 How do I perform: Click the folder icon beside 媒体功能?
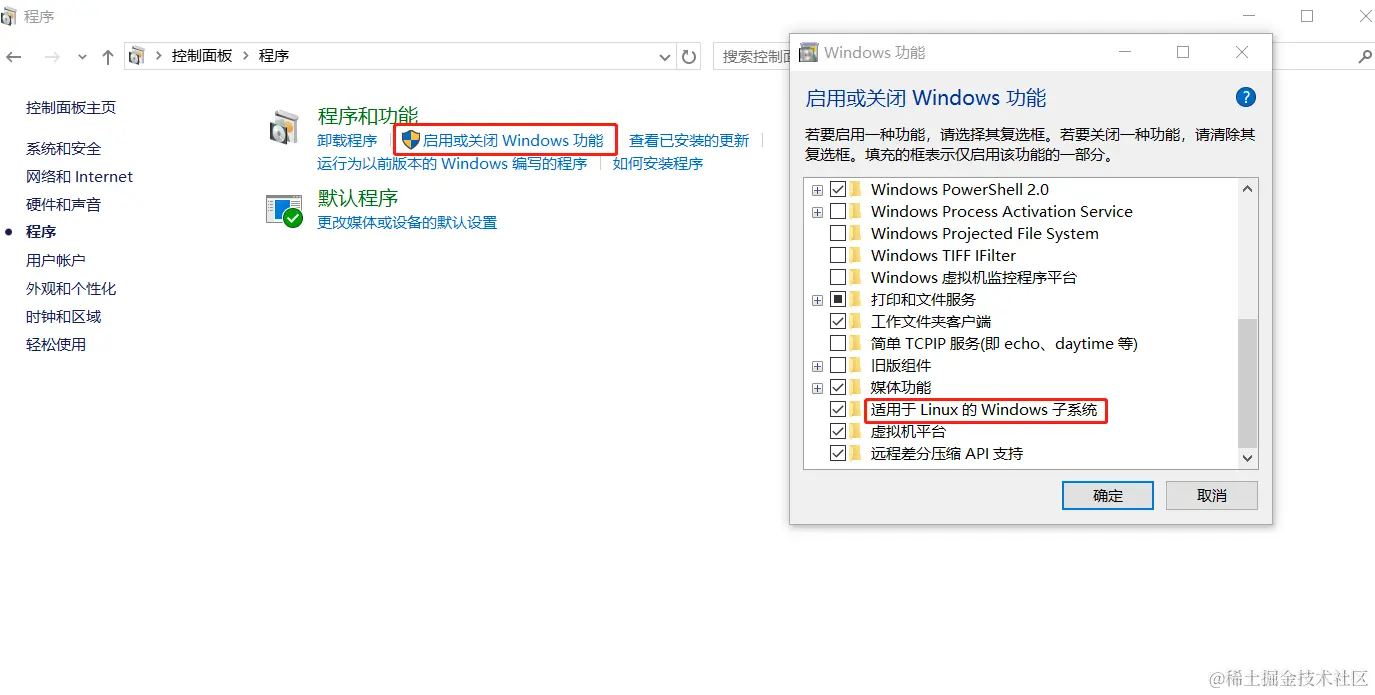(856, 387)
